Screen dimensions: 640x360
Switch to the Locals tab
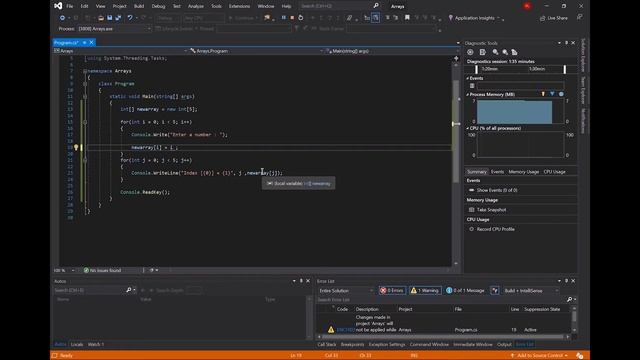[77, 344]
